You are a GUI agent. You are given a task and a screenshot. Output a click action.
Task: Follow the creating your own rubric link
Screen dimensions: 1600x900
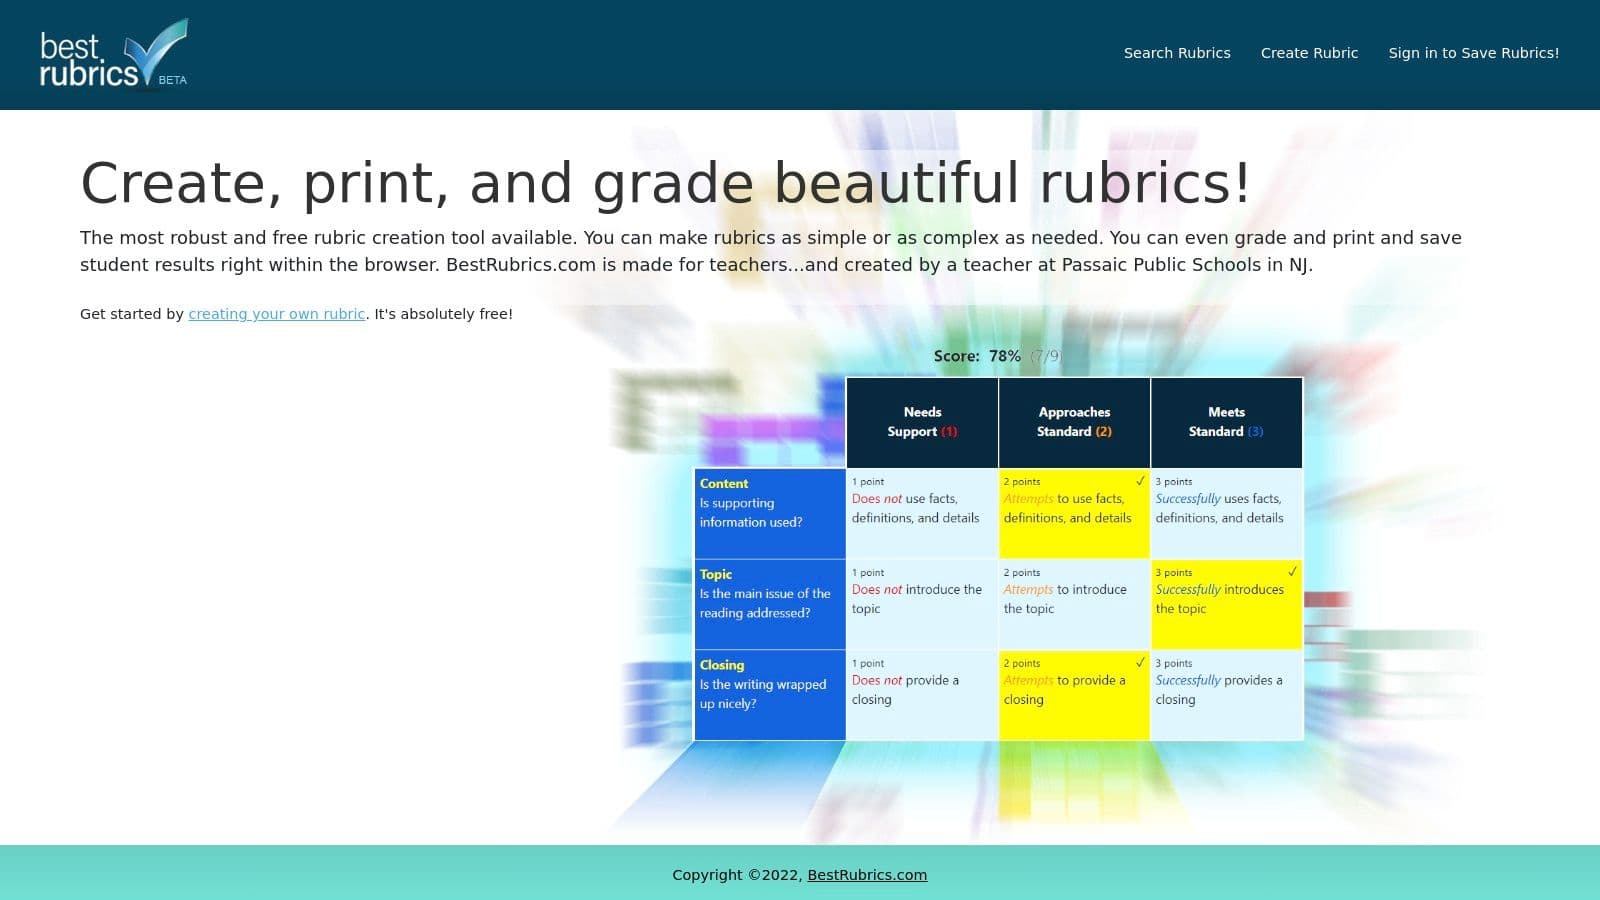point(276,314)
